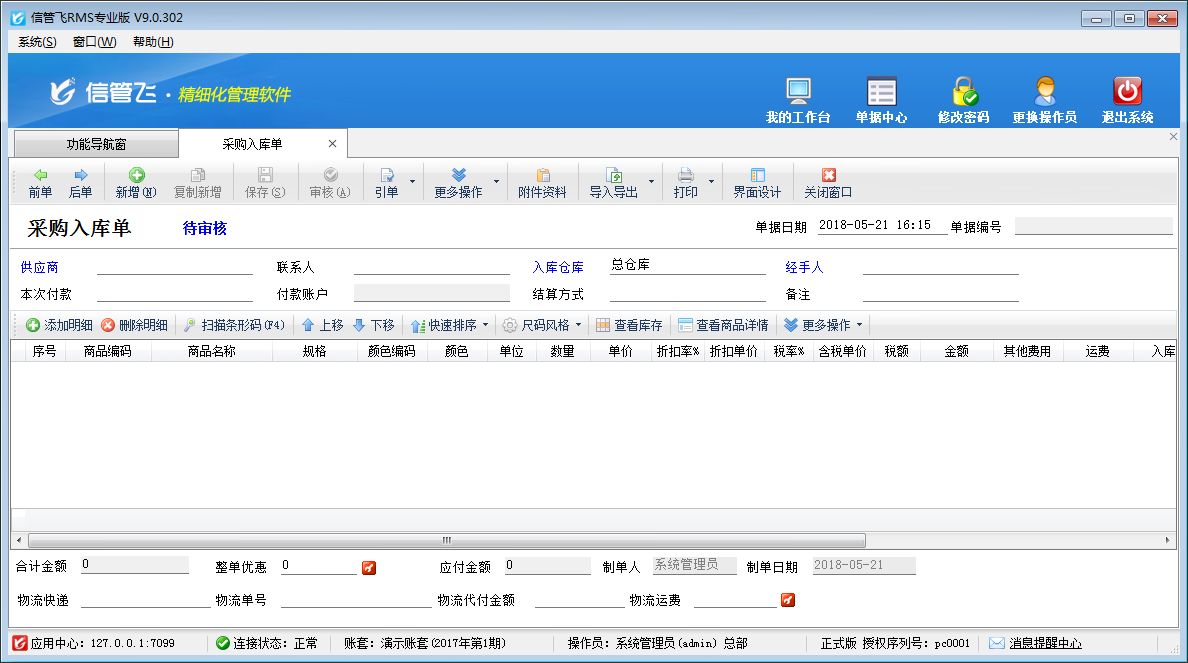Open 附件资料 attachments
Screen dimensions: 1188x663
point(542,183)
